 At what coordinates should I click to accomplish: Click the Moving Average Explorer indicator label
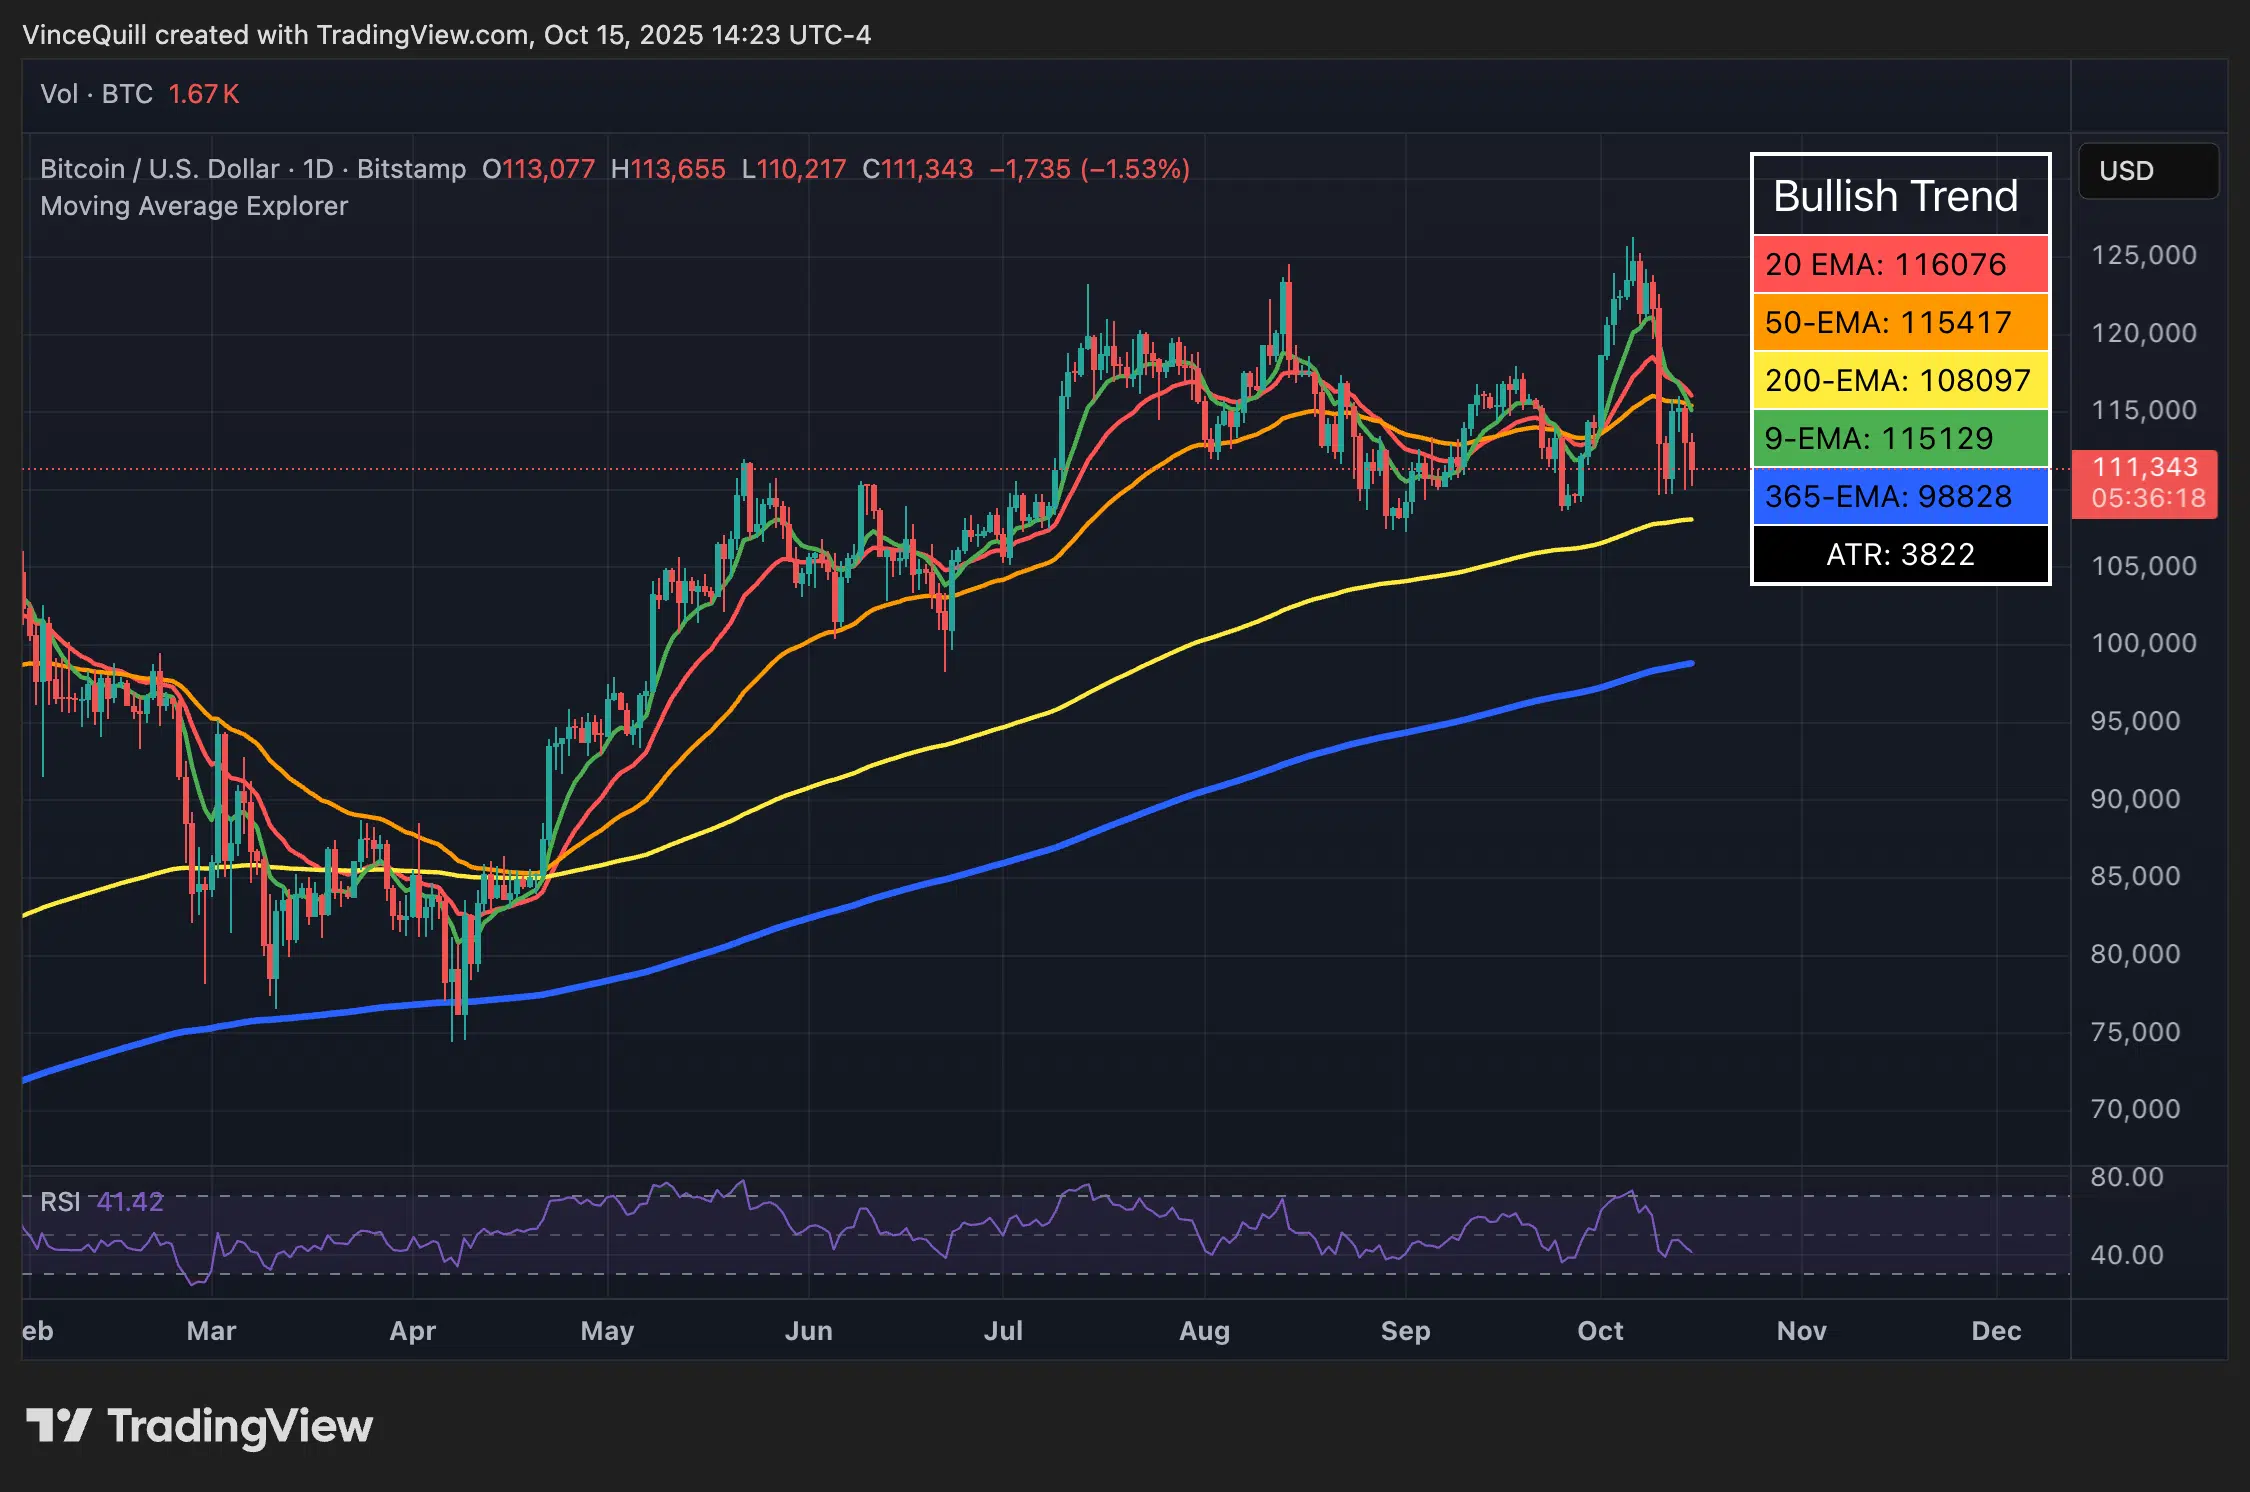194,206
